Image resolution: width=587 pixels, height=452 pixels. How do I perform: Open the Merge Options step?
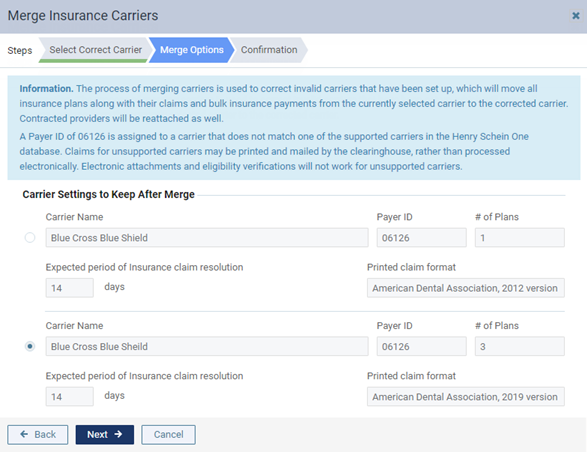tap(191, 50)
